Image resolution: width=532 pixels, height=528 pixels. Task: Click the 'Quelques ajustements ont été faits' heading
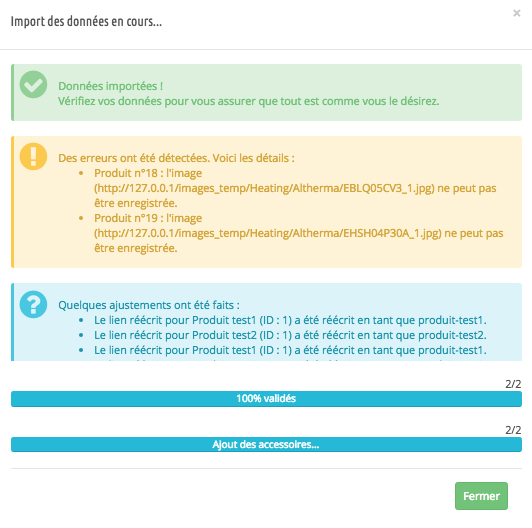149,305
